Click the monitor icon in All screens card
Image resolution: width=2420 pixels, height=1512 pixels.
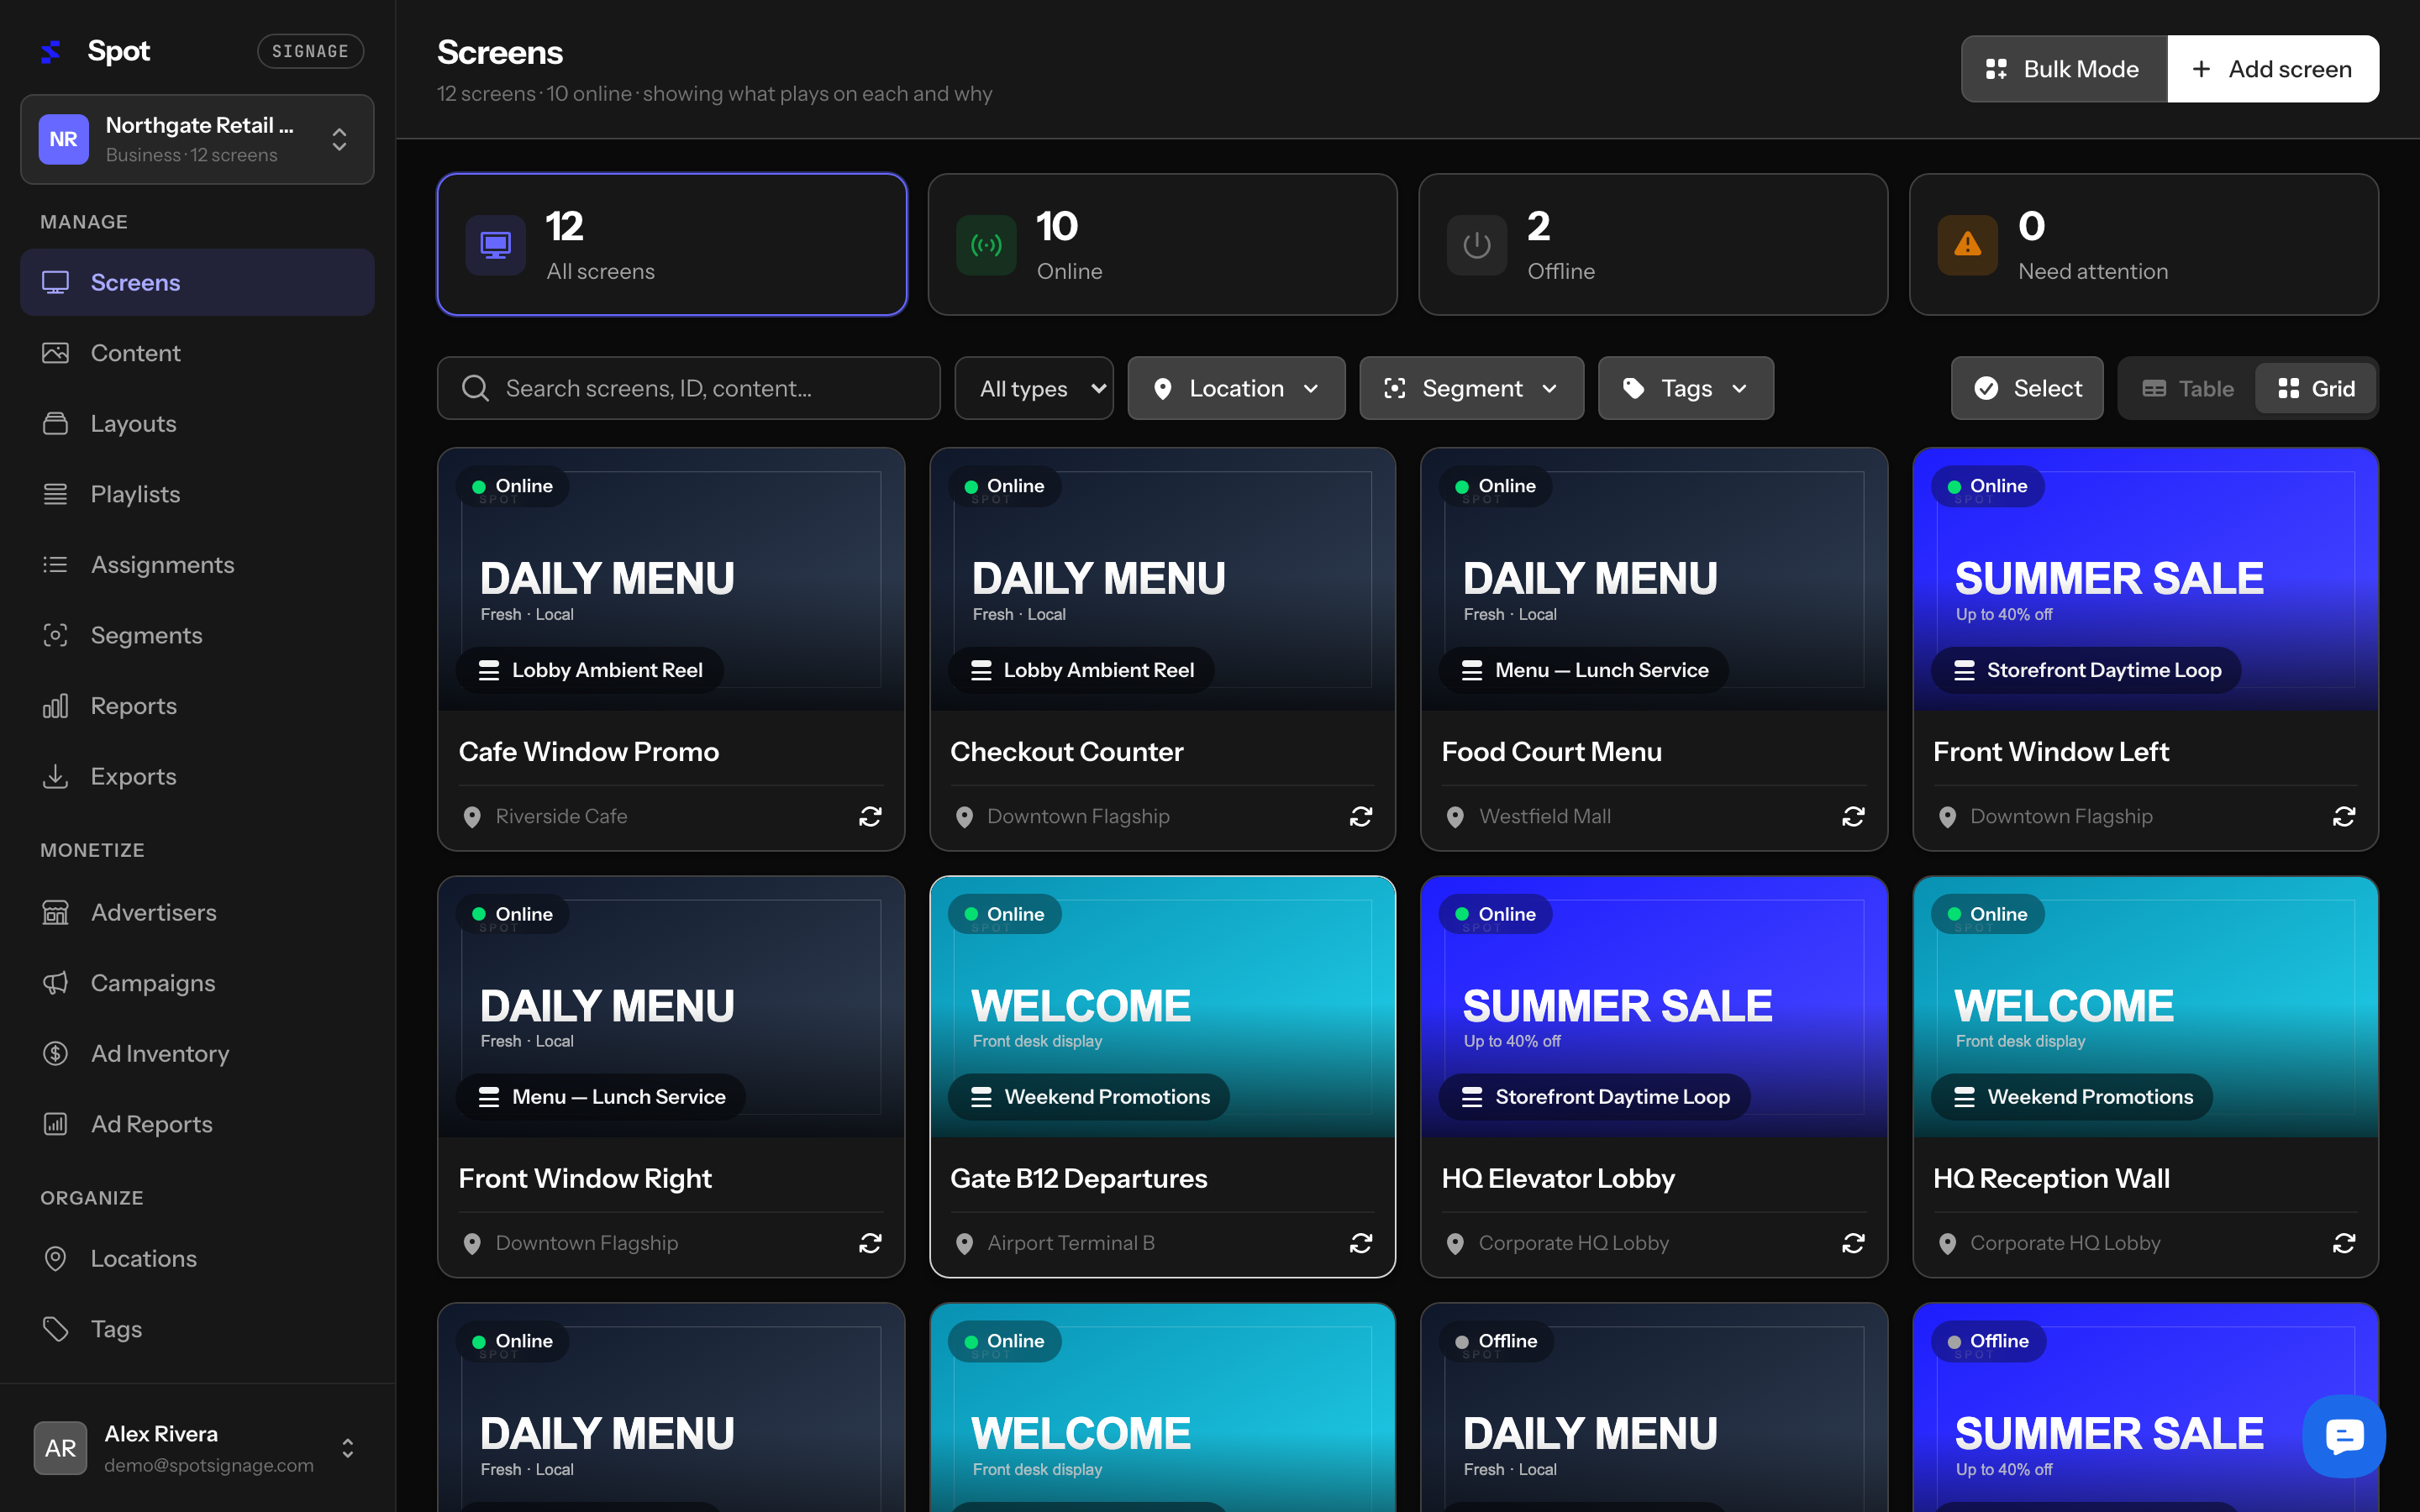[496, 244]
